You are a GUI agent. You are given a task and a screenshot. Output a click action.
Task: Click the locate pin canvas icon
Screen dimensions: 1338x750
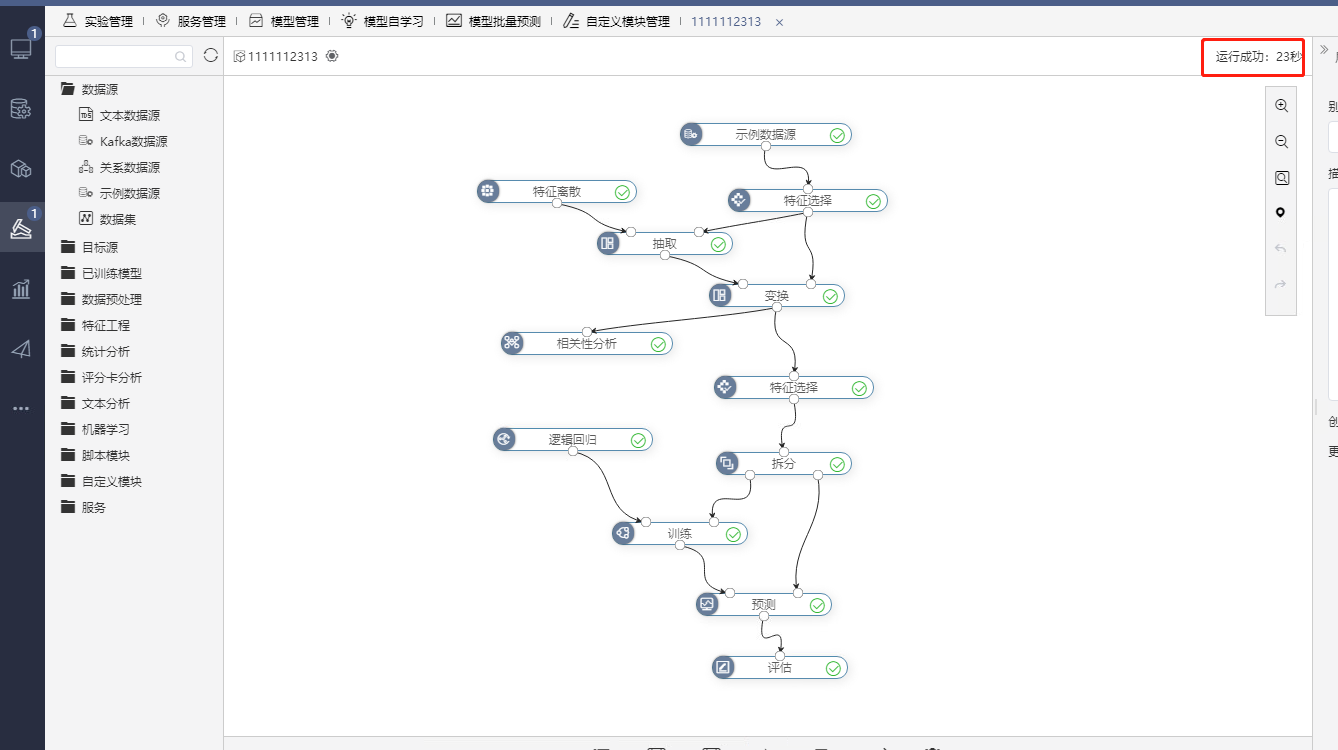coord(1281,213)
